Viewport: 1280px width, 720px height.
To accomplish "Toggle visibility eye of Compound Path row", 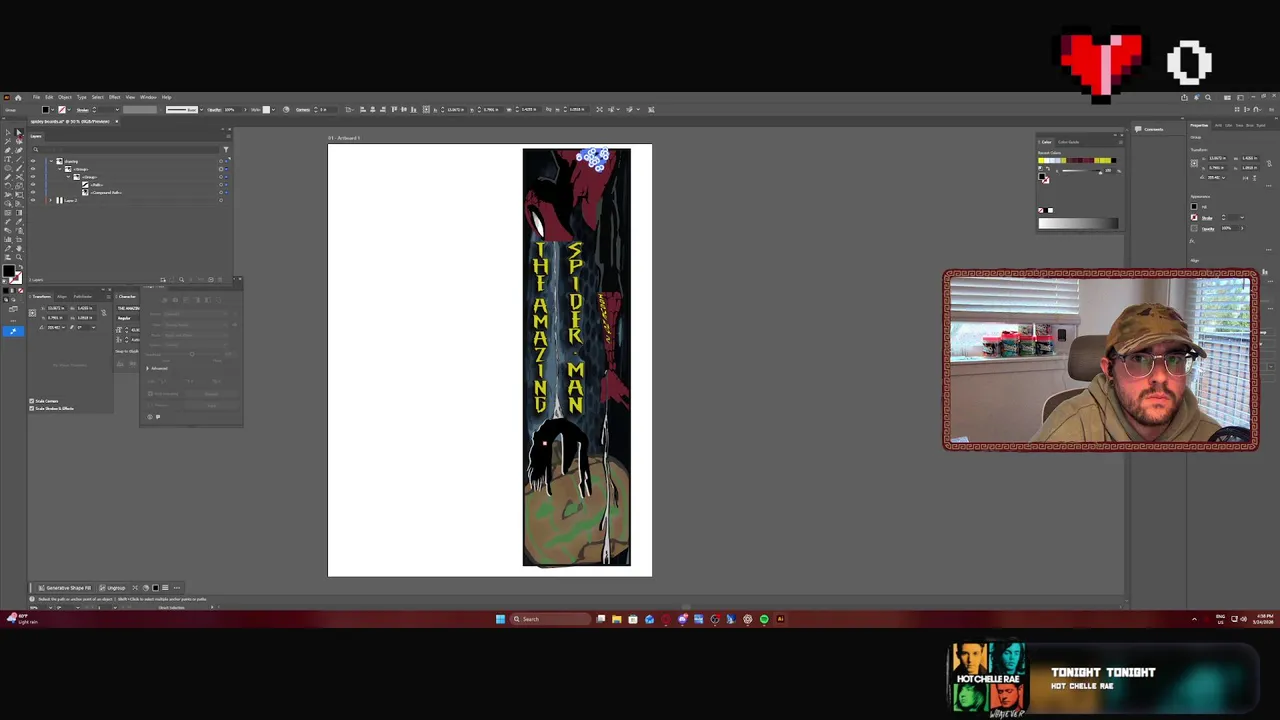I will (33, 193).
